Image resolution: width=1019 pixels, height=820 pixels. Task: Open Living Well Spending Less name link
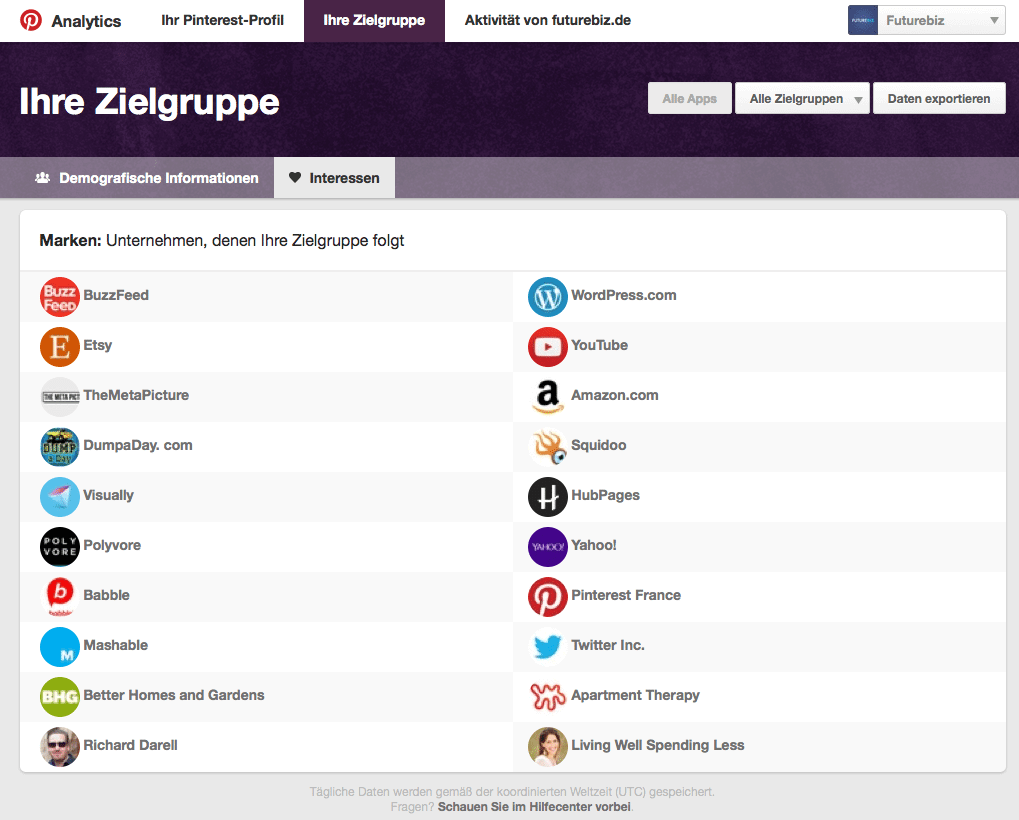[658, 746]
